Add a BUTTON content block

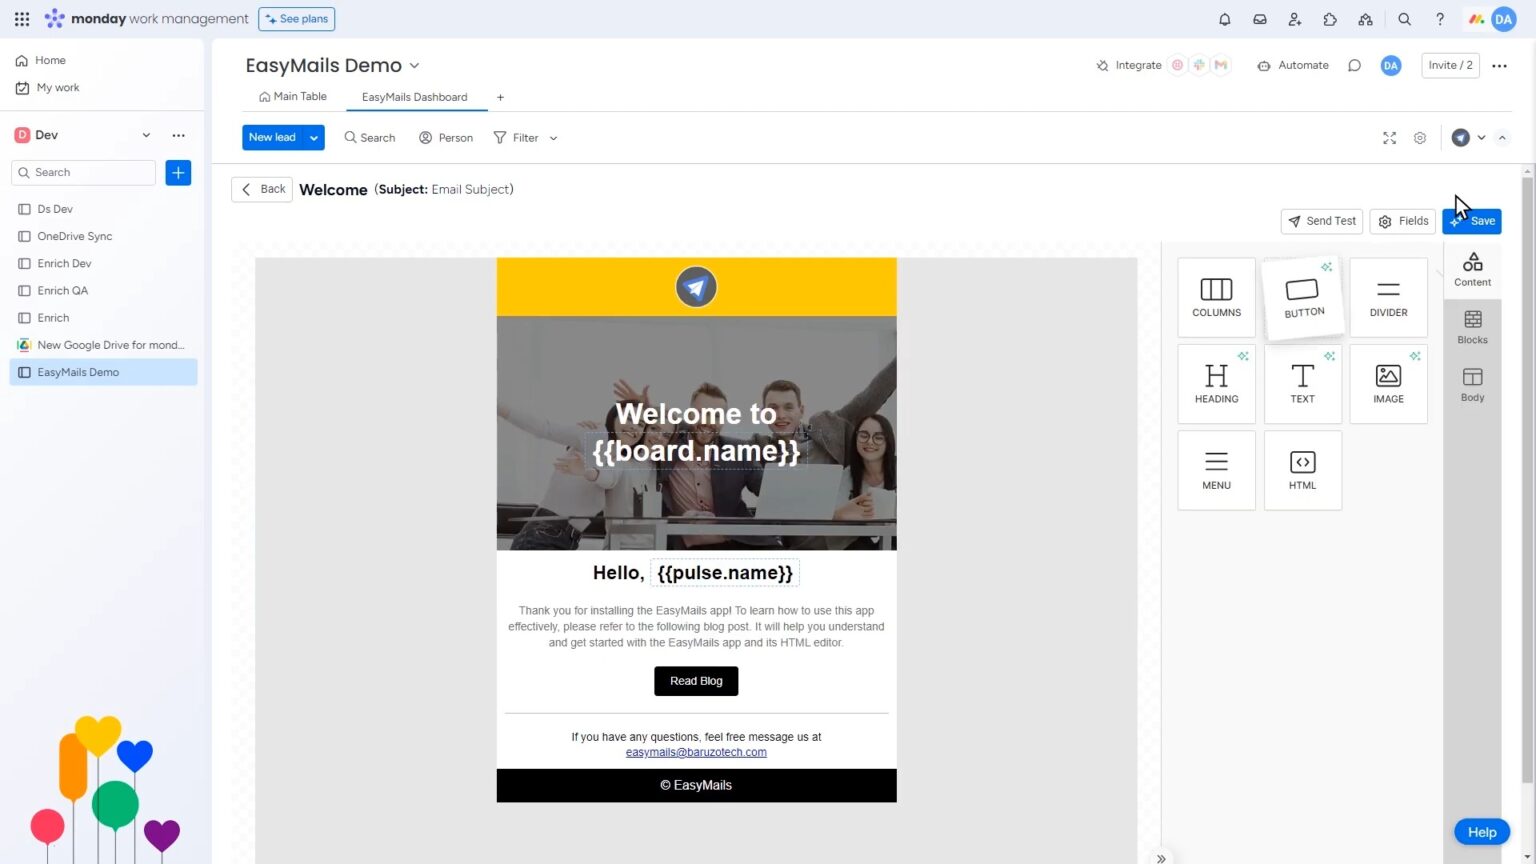(x=1302, y=295)
